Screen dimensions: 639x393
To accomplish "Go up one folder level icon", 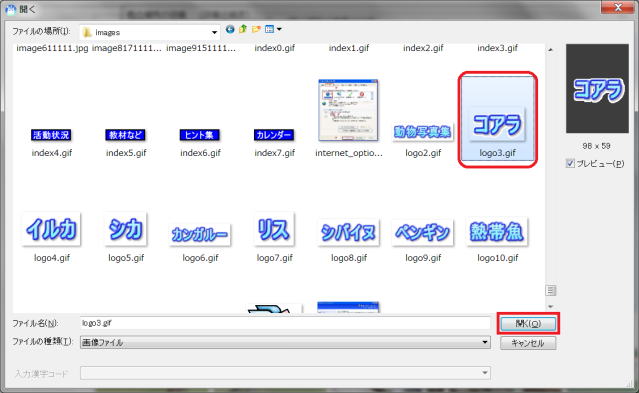I will (243, 29).
